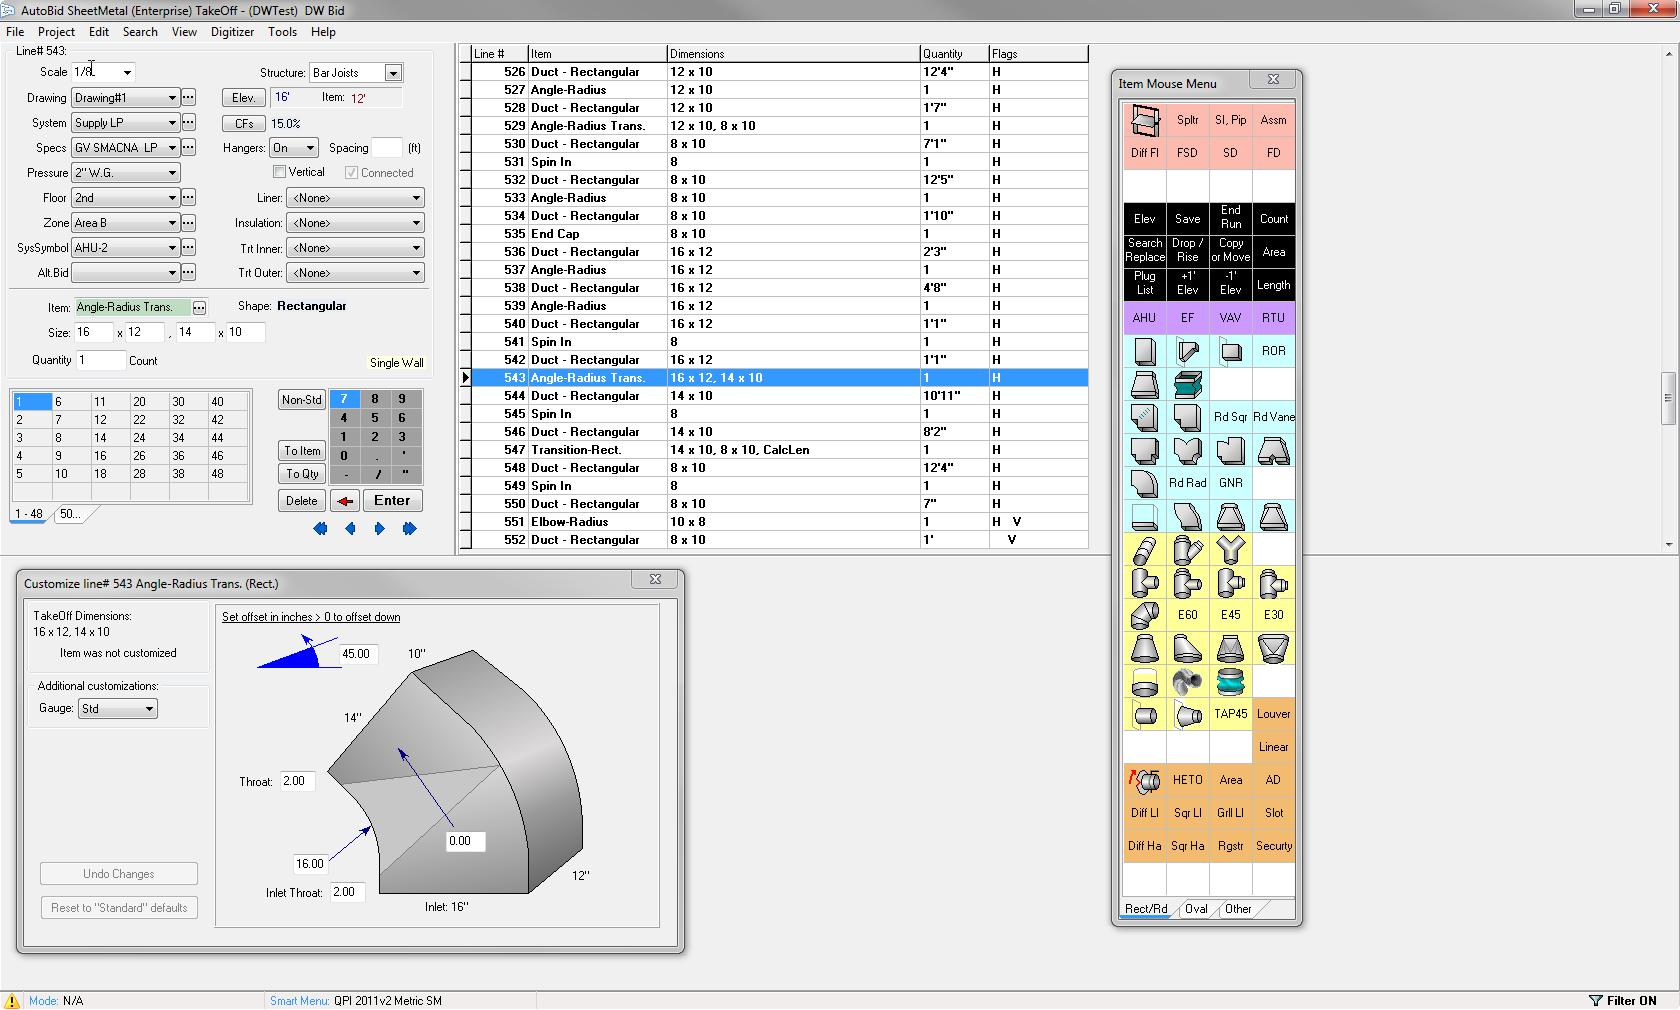Screen dimensions: 1680x1010
Task: Click the Non-Std button
Action: 301,400
